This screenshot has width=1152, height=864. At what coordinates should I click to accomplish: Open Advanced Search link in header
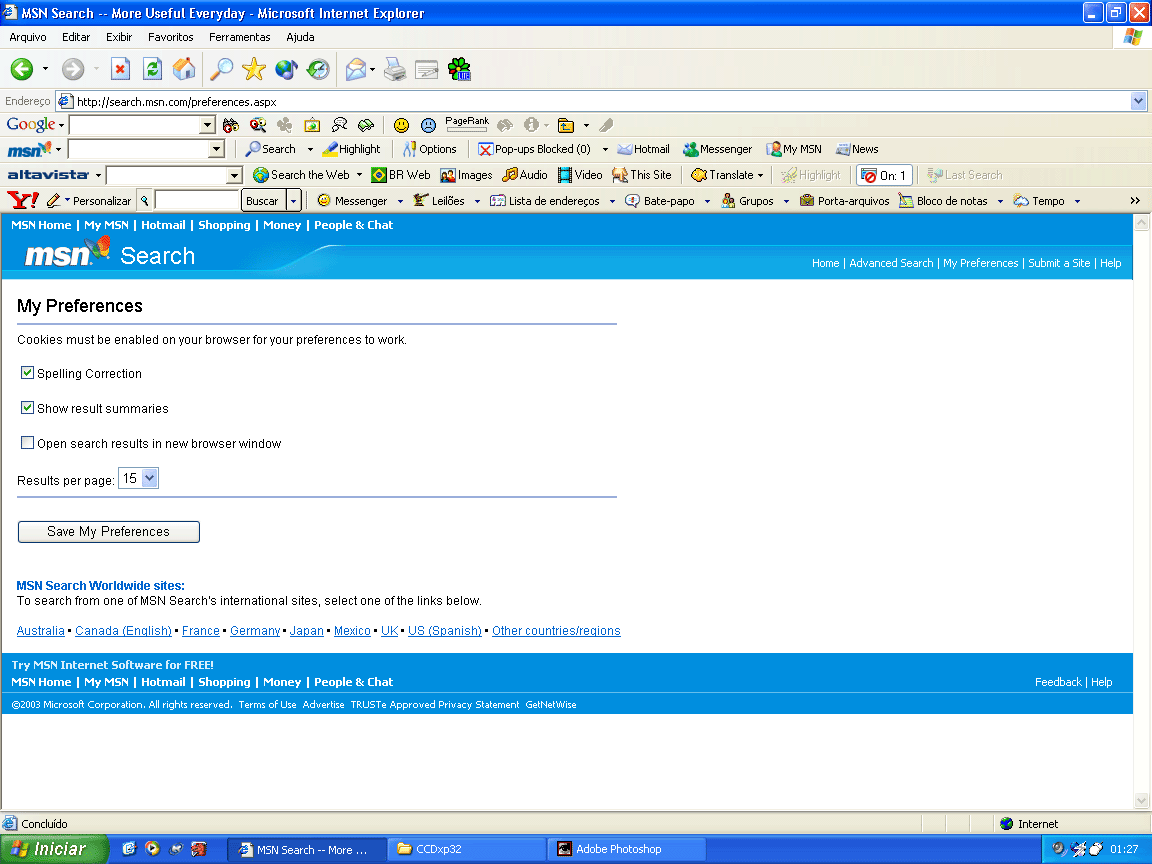[x=891, y=263]
